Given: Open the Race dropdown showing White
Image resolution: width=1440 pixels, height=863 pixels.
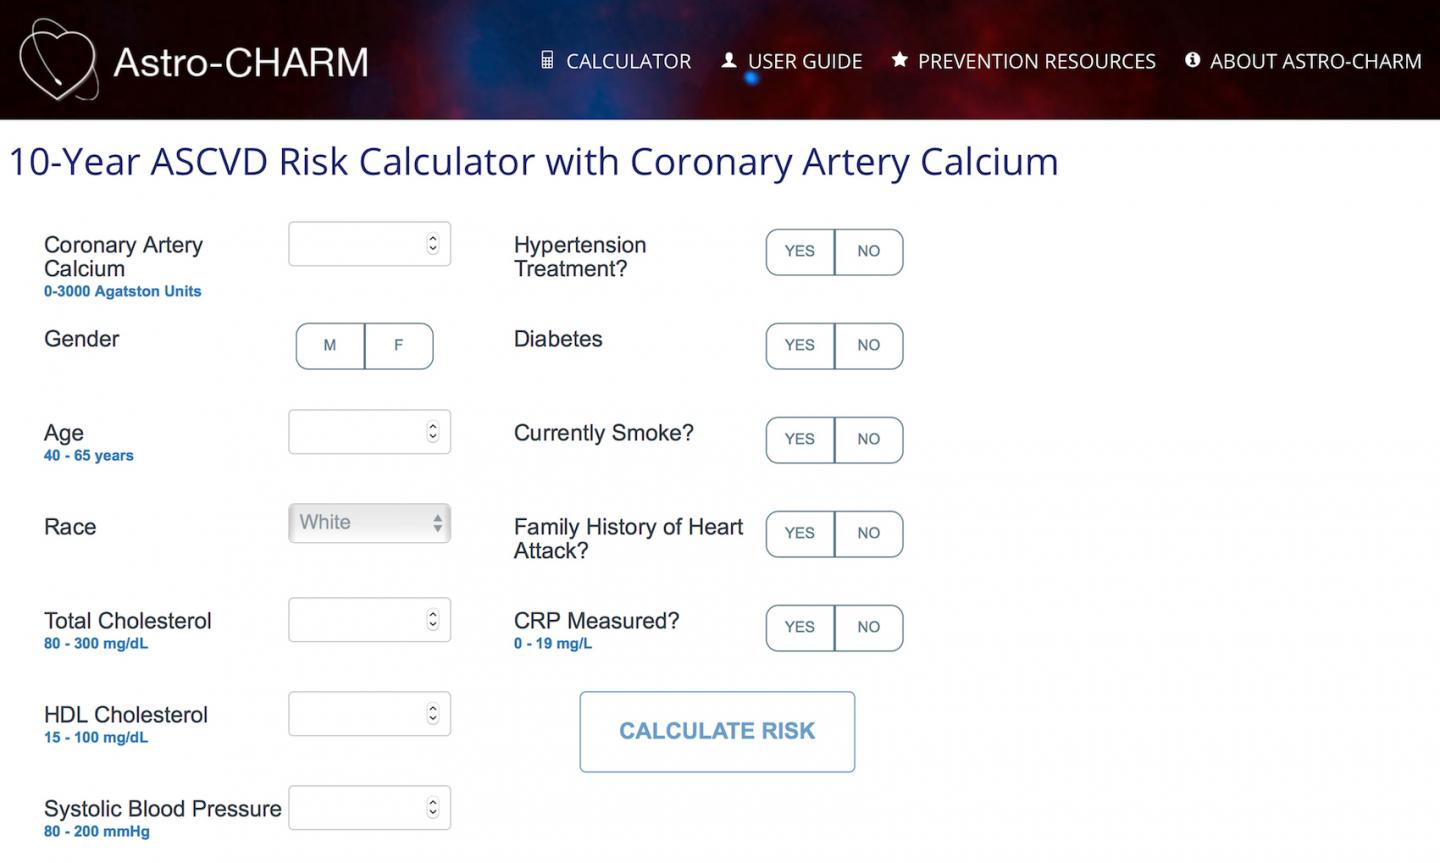Looking at the screenshot, I should point(370,523).
